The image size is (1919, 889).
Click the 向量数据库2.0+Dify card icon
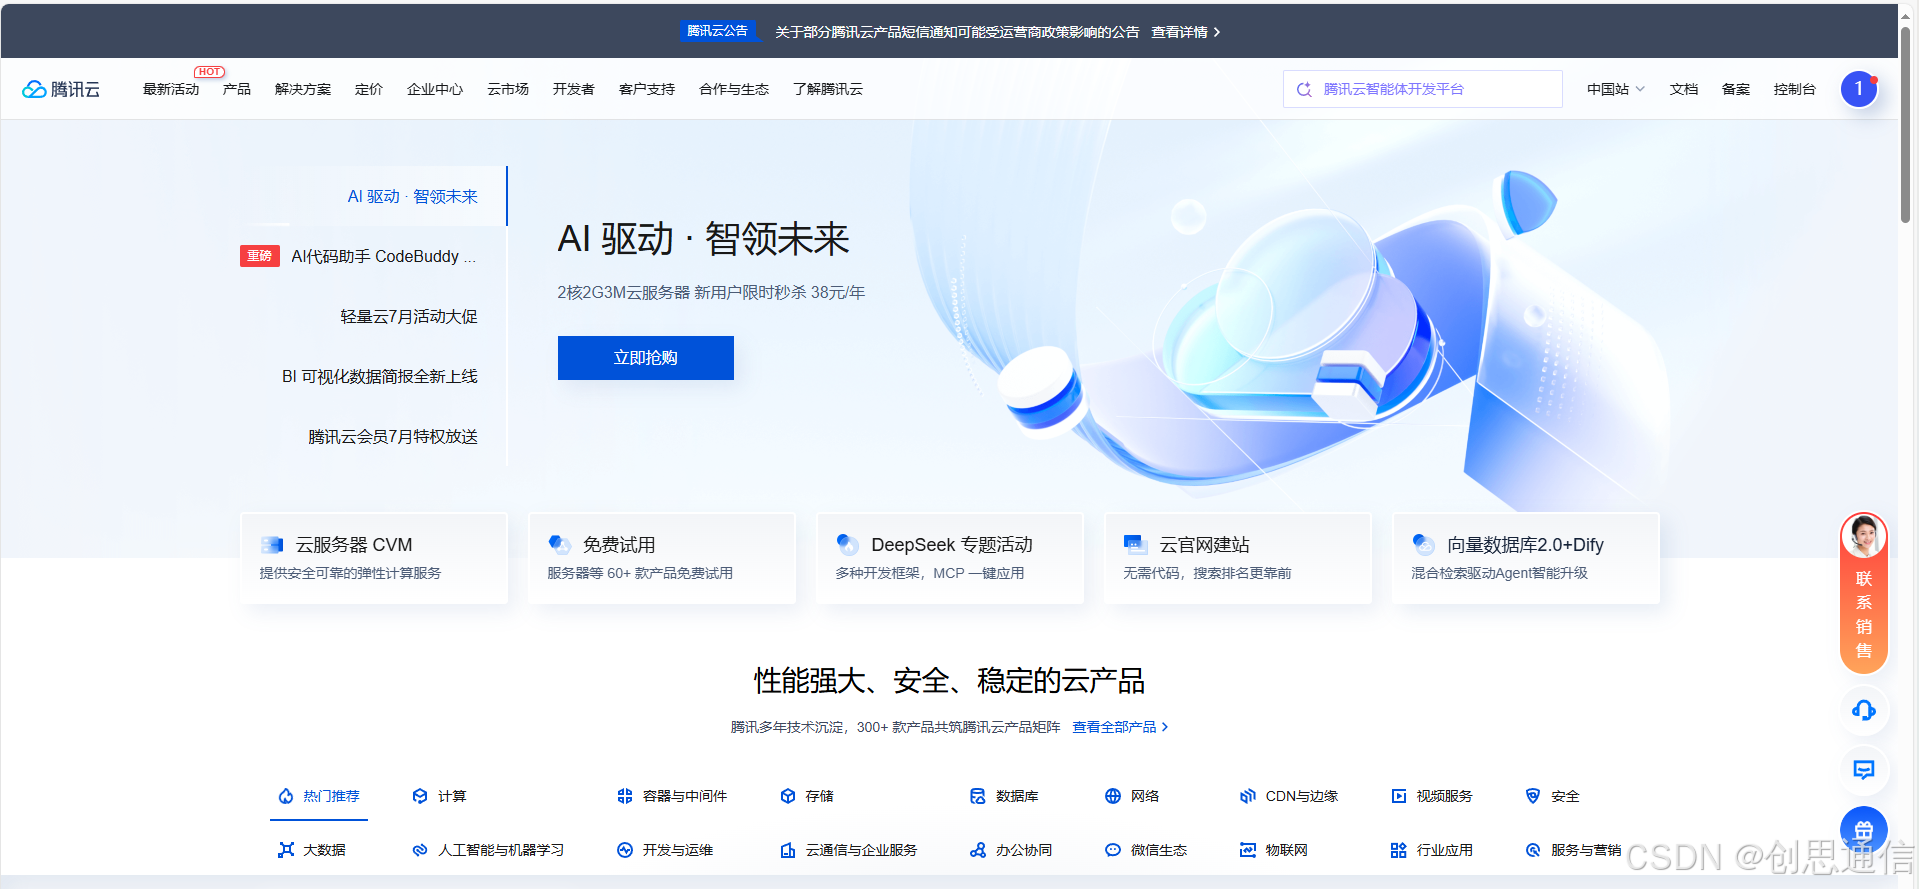click(1424, 545)
